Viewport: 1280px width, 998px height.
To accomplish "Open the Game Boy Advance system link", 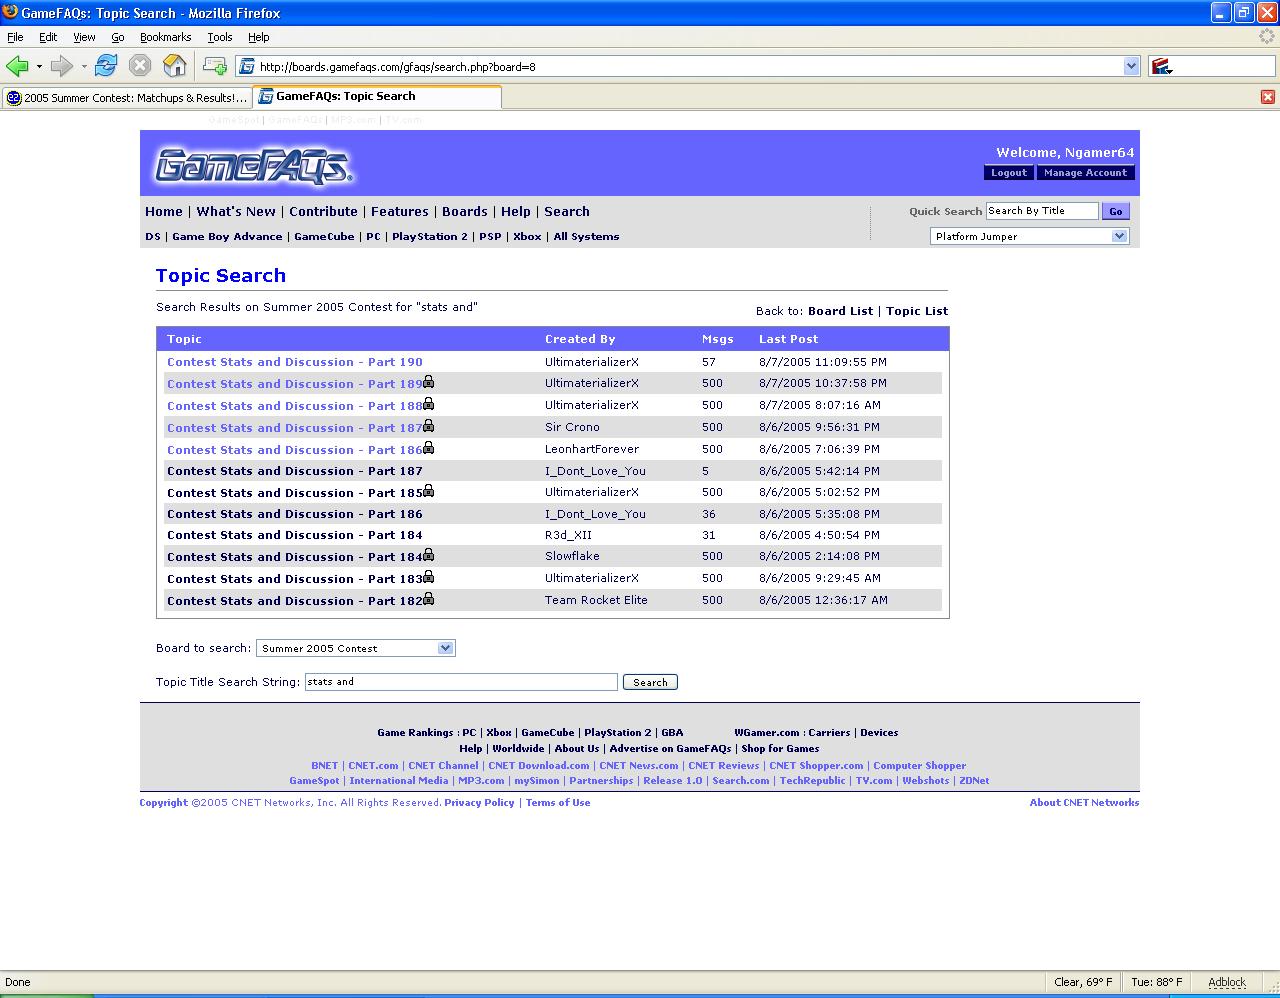I will coord(227,237).
